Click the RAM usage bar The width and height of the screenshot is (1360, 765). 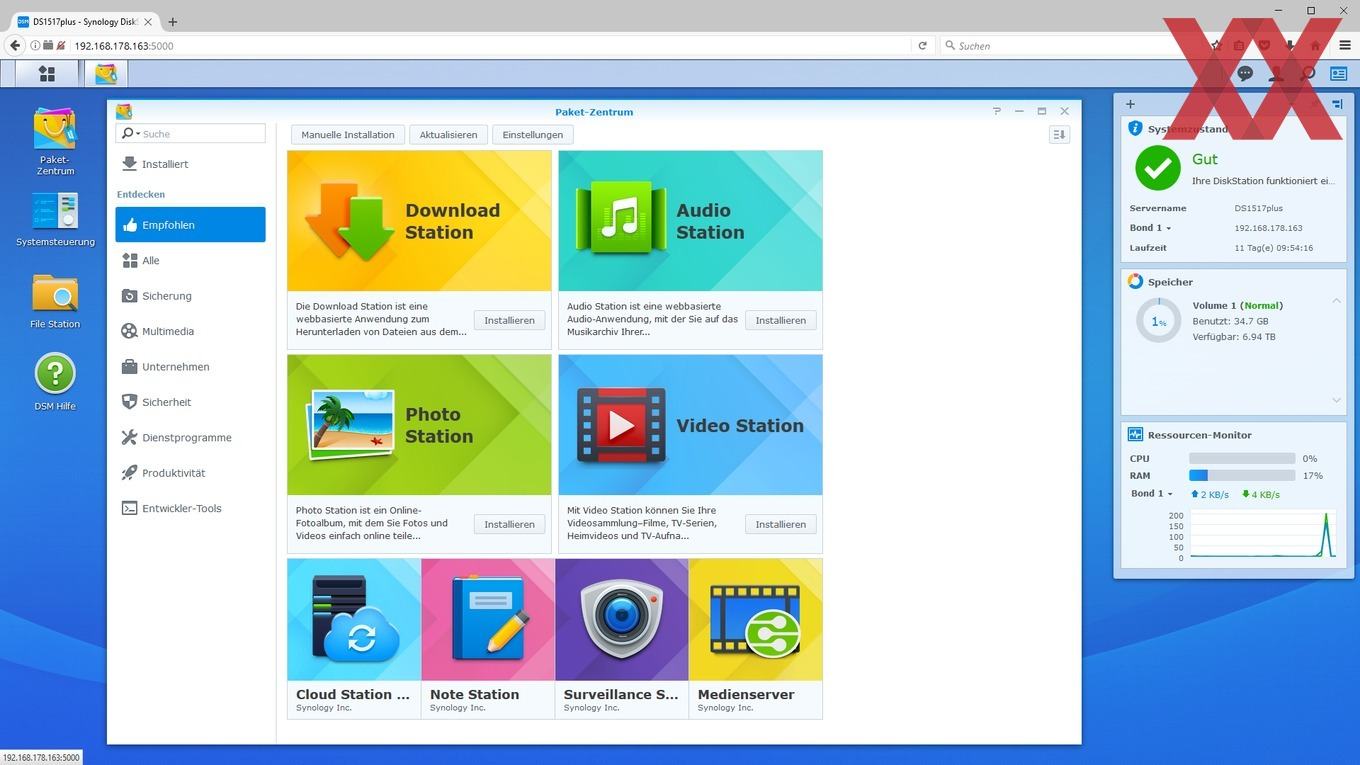click(x=1242, y=475)
